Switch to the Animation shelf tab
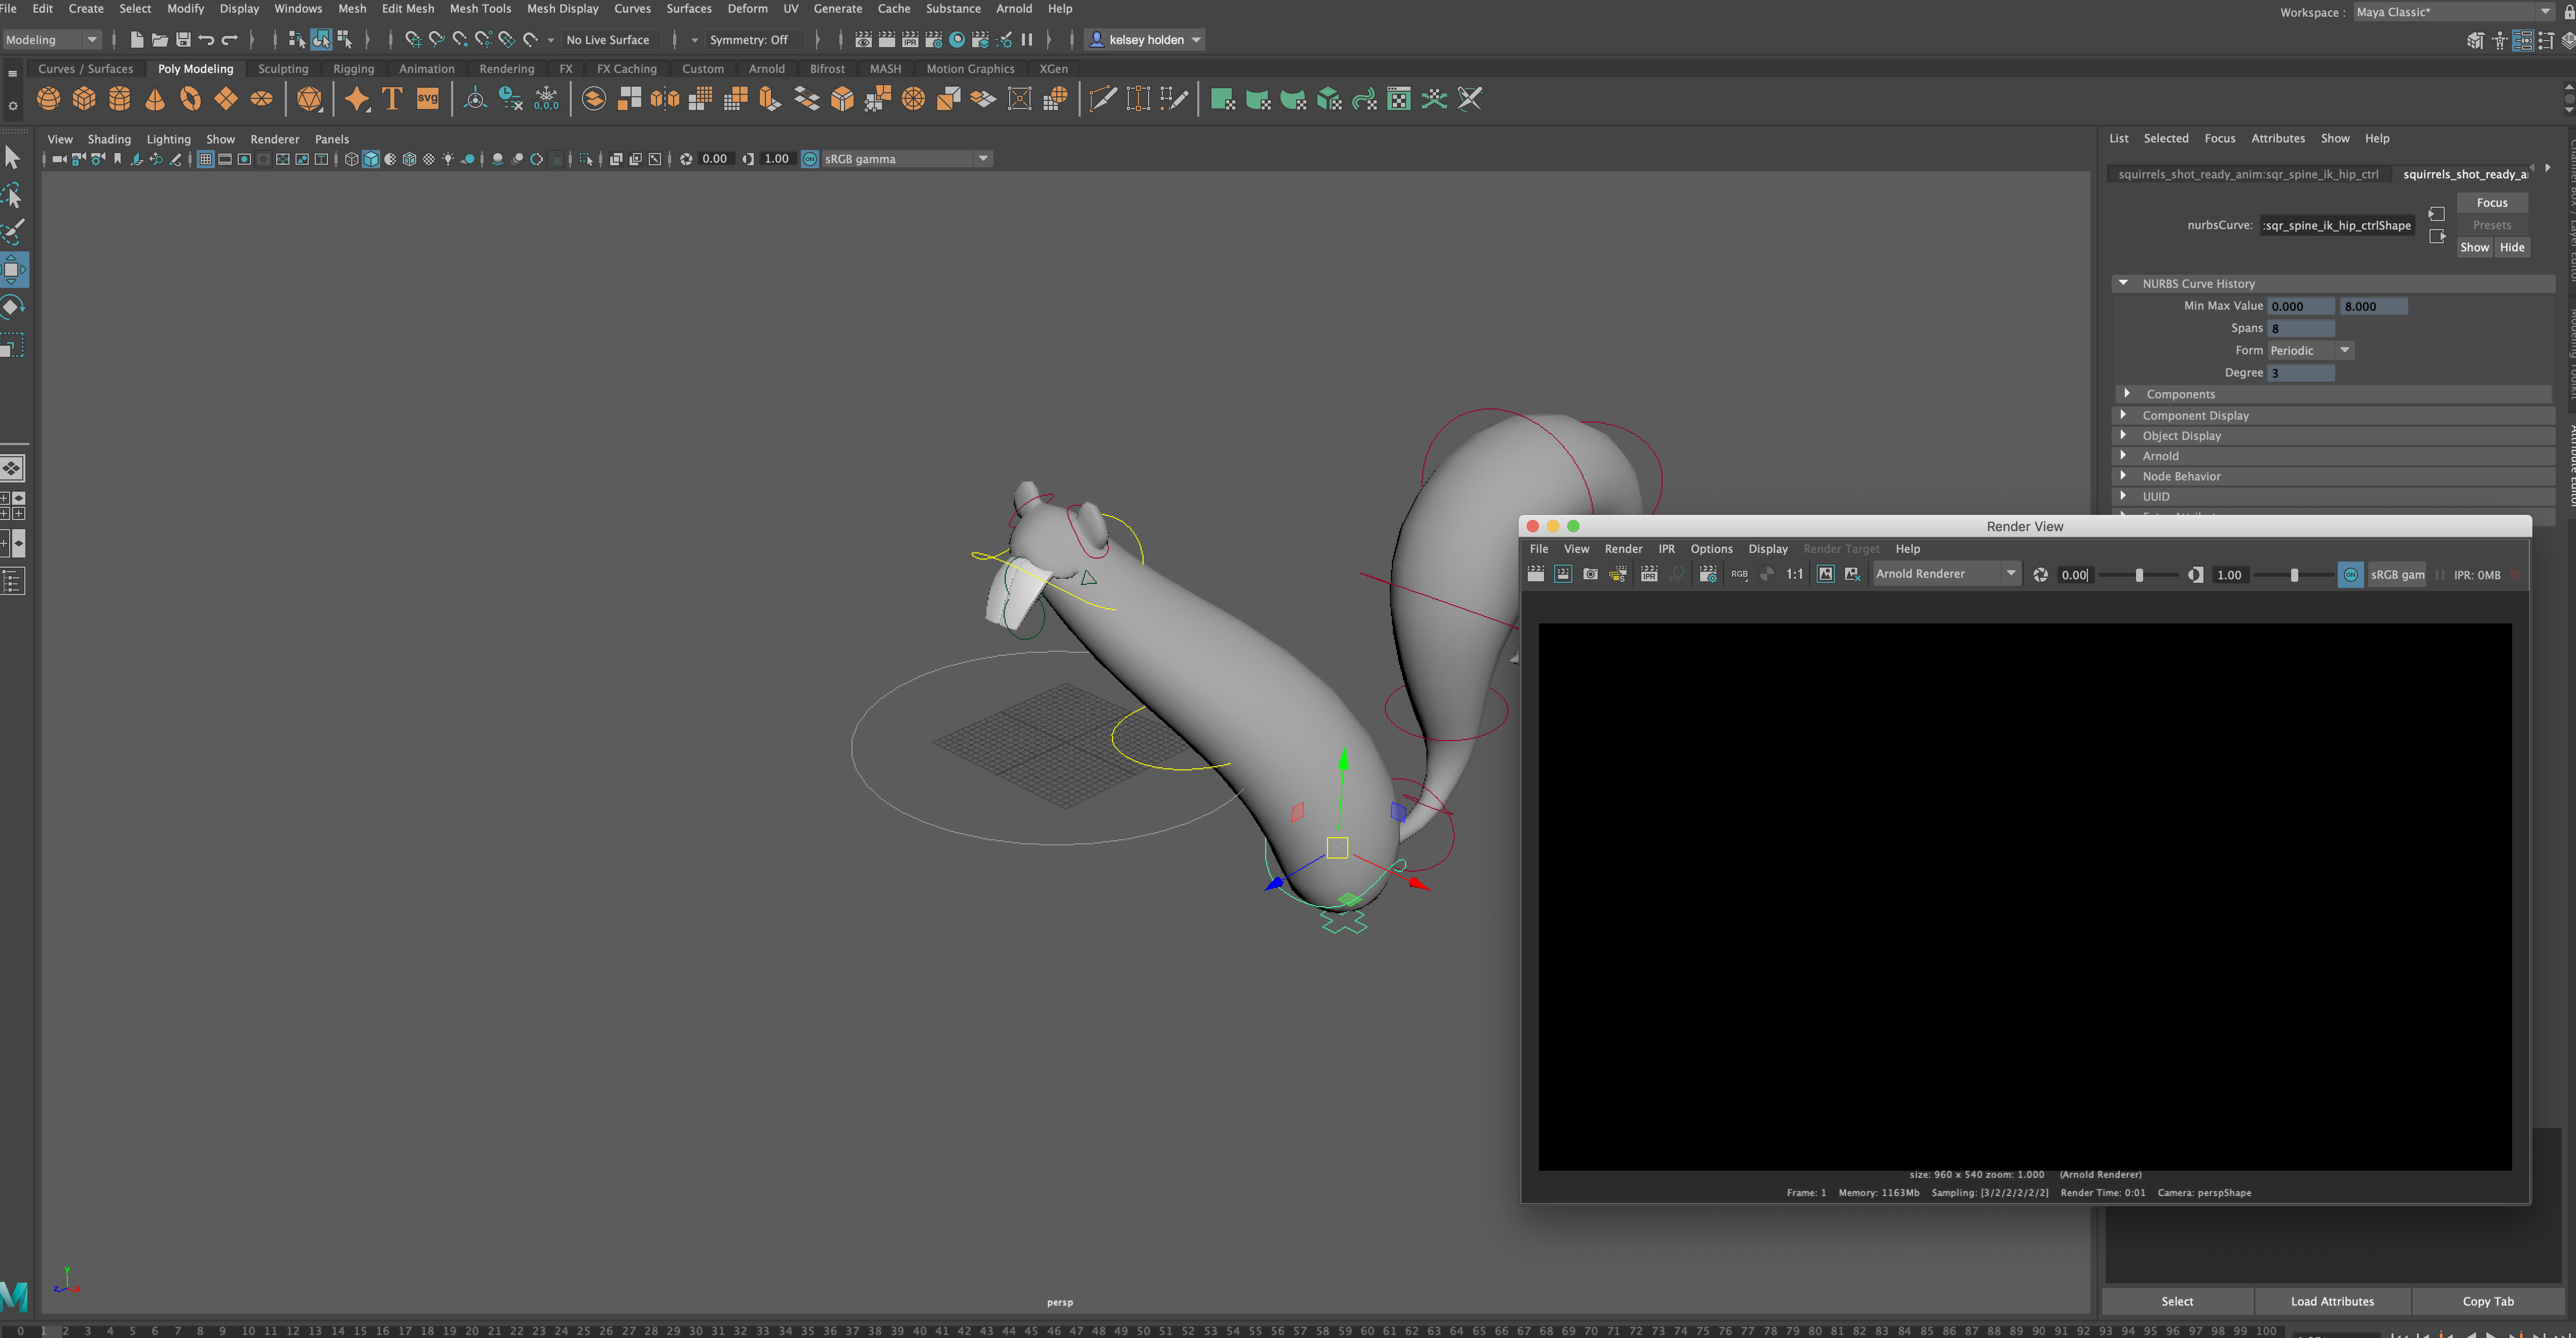Screen dimensions: 2576x1338 coord(426,69)
